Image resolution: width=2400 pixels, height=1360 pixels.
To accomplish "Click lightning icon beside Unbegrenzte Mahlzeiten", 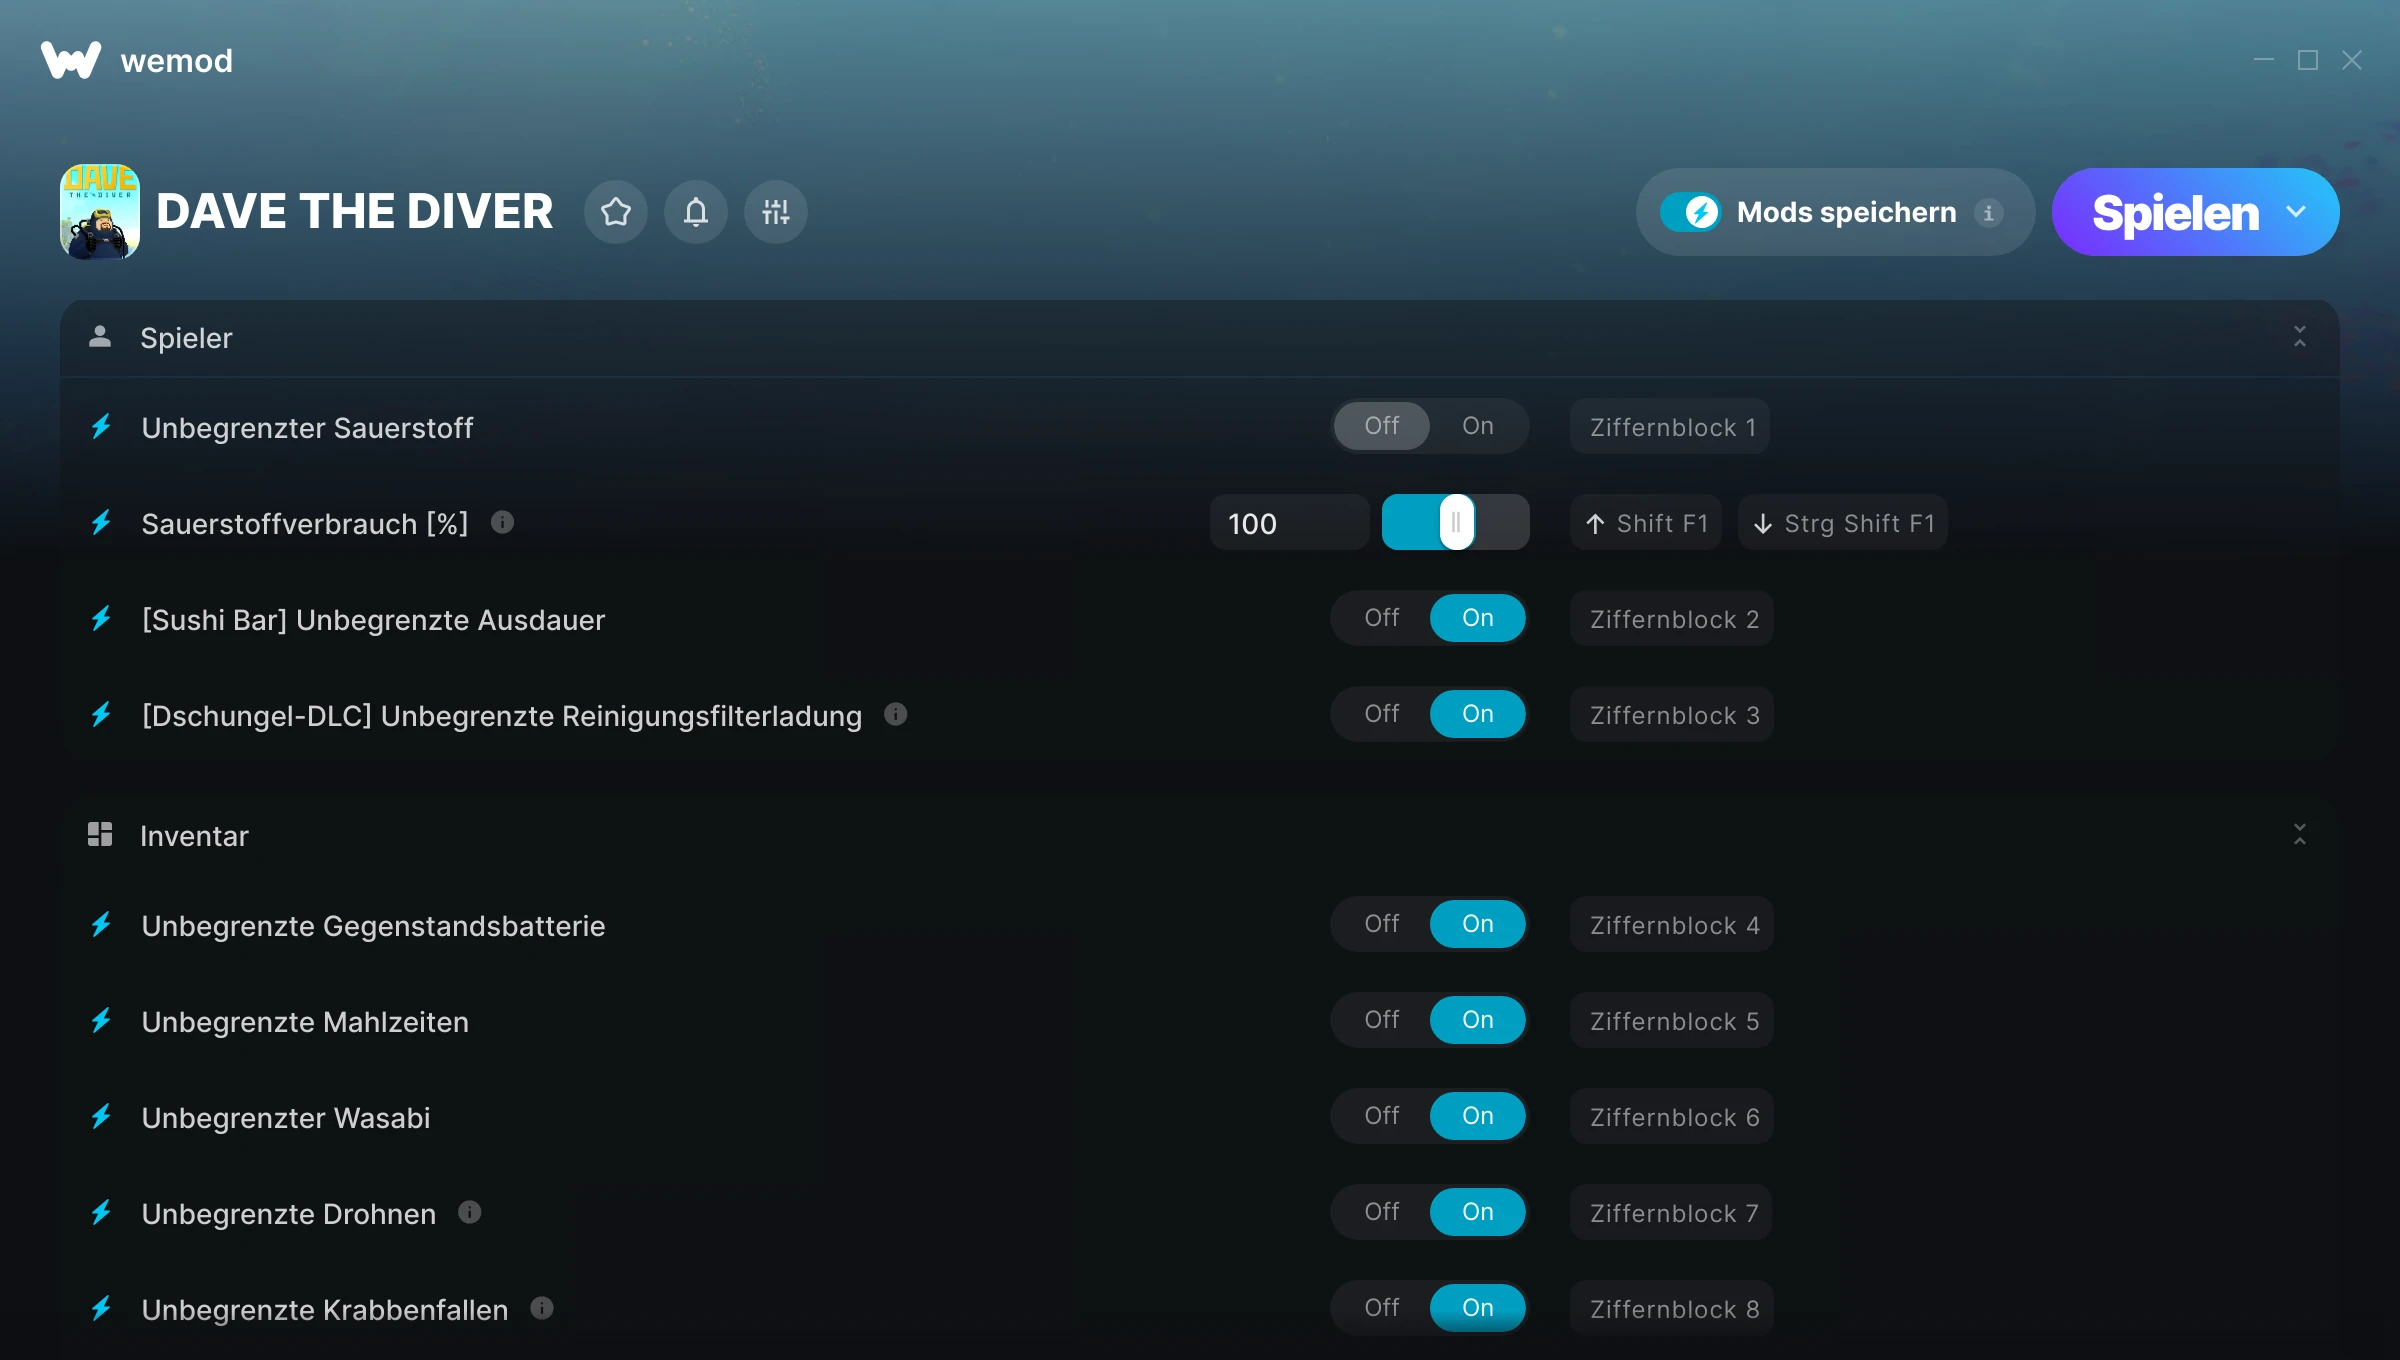I will [101, 1021].
